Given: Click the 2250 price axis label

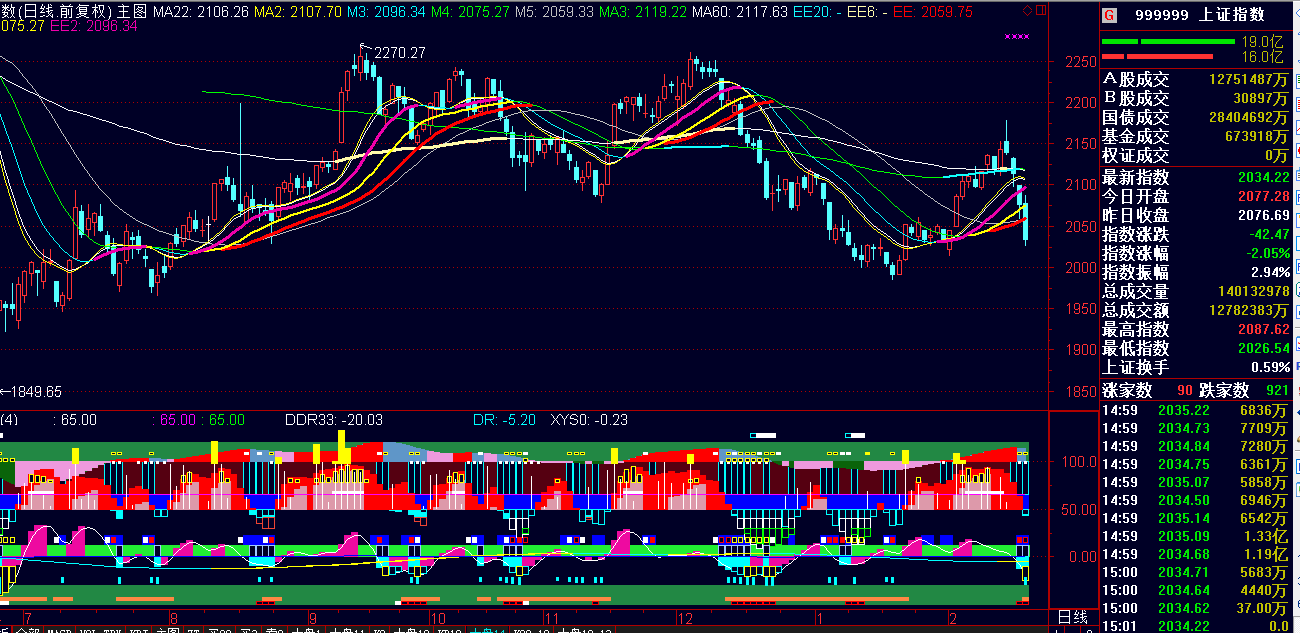Looking at the screenshot, I should point(1080,62).
